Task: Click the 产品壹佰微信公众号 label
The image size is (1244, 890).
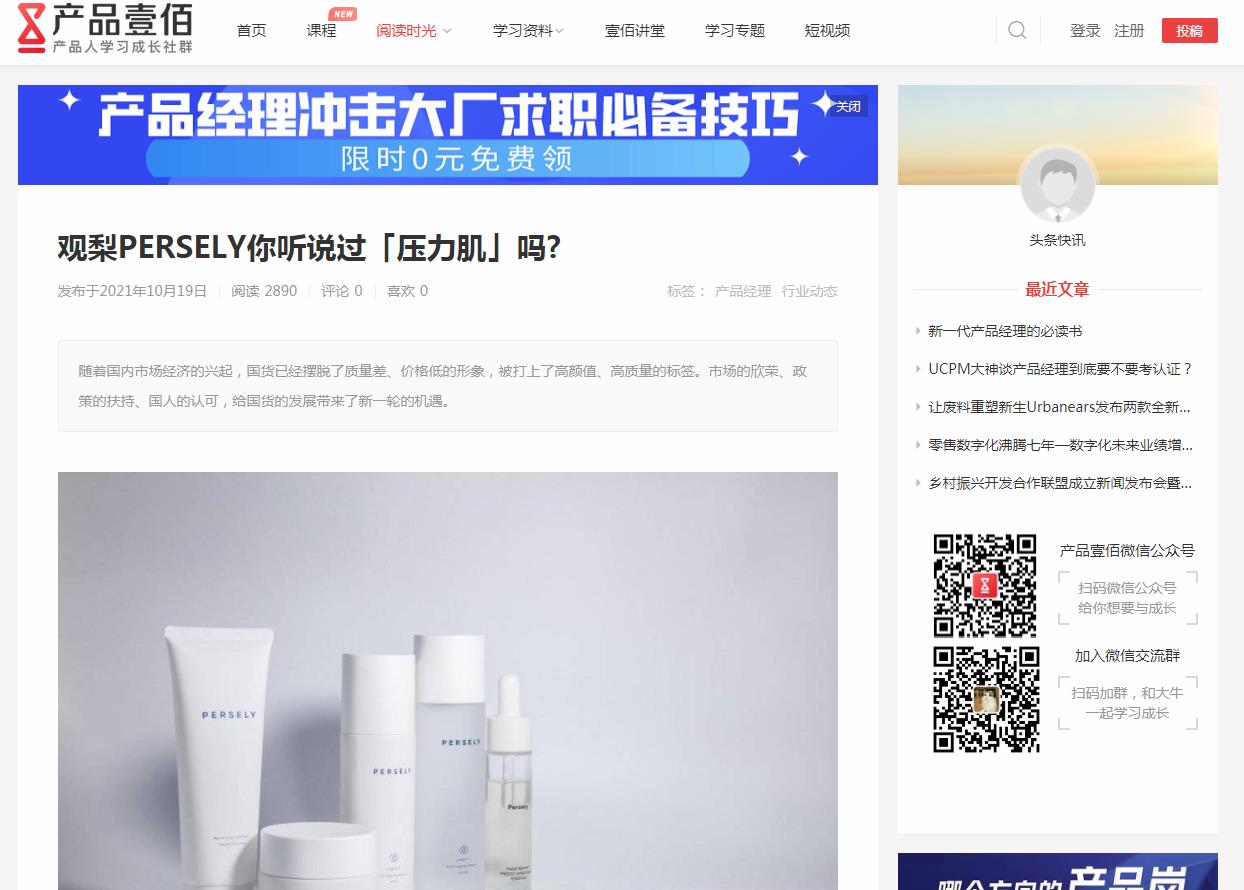Action: coord(1127,551)
